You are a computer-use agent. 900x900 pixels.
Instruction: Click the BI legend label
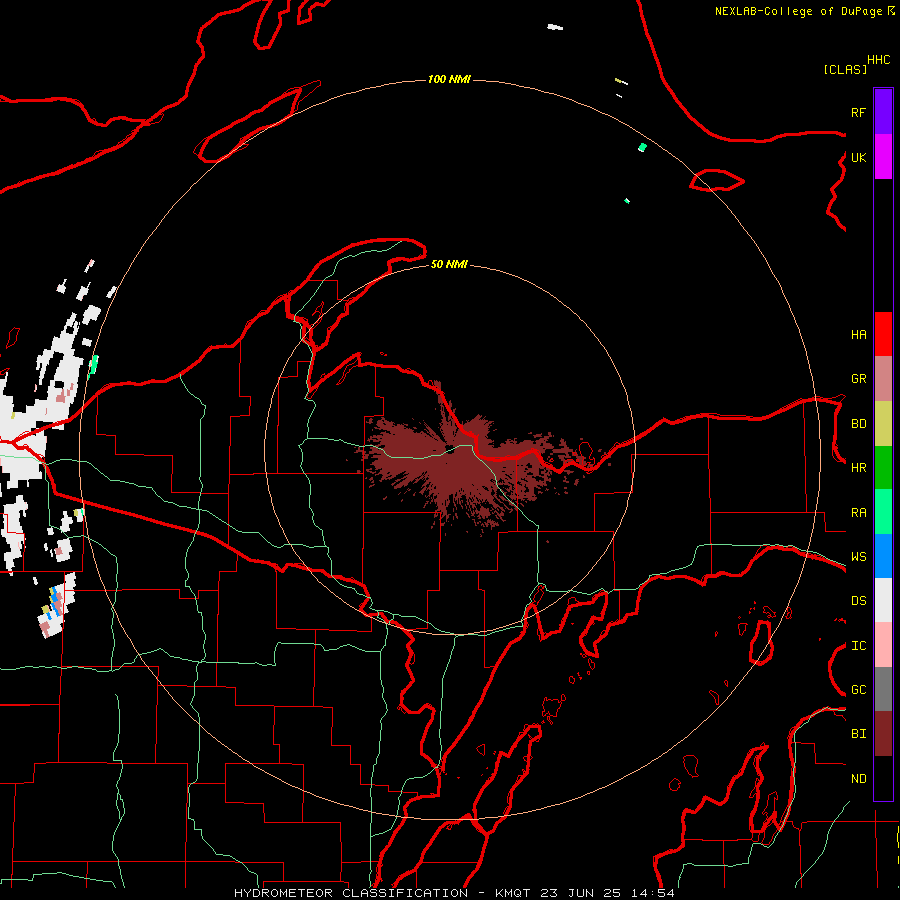(x=858, y=734)
